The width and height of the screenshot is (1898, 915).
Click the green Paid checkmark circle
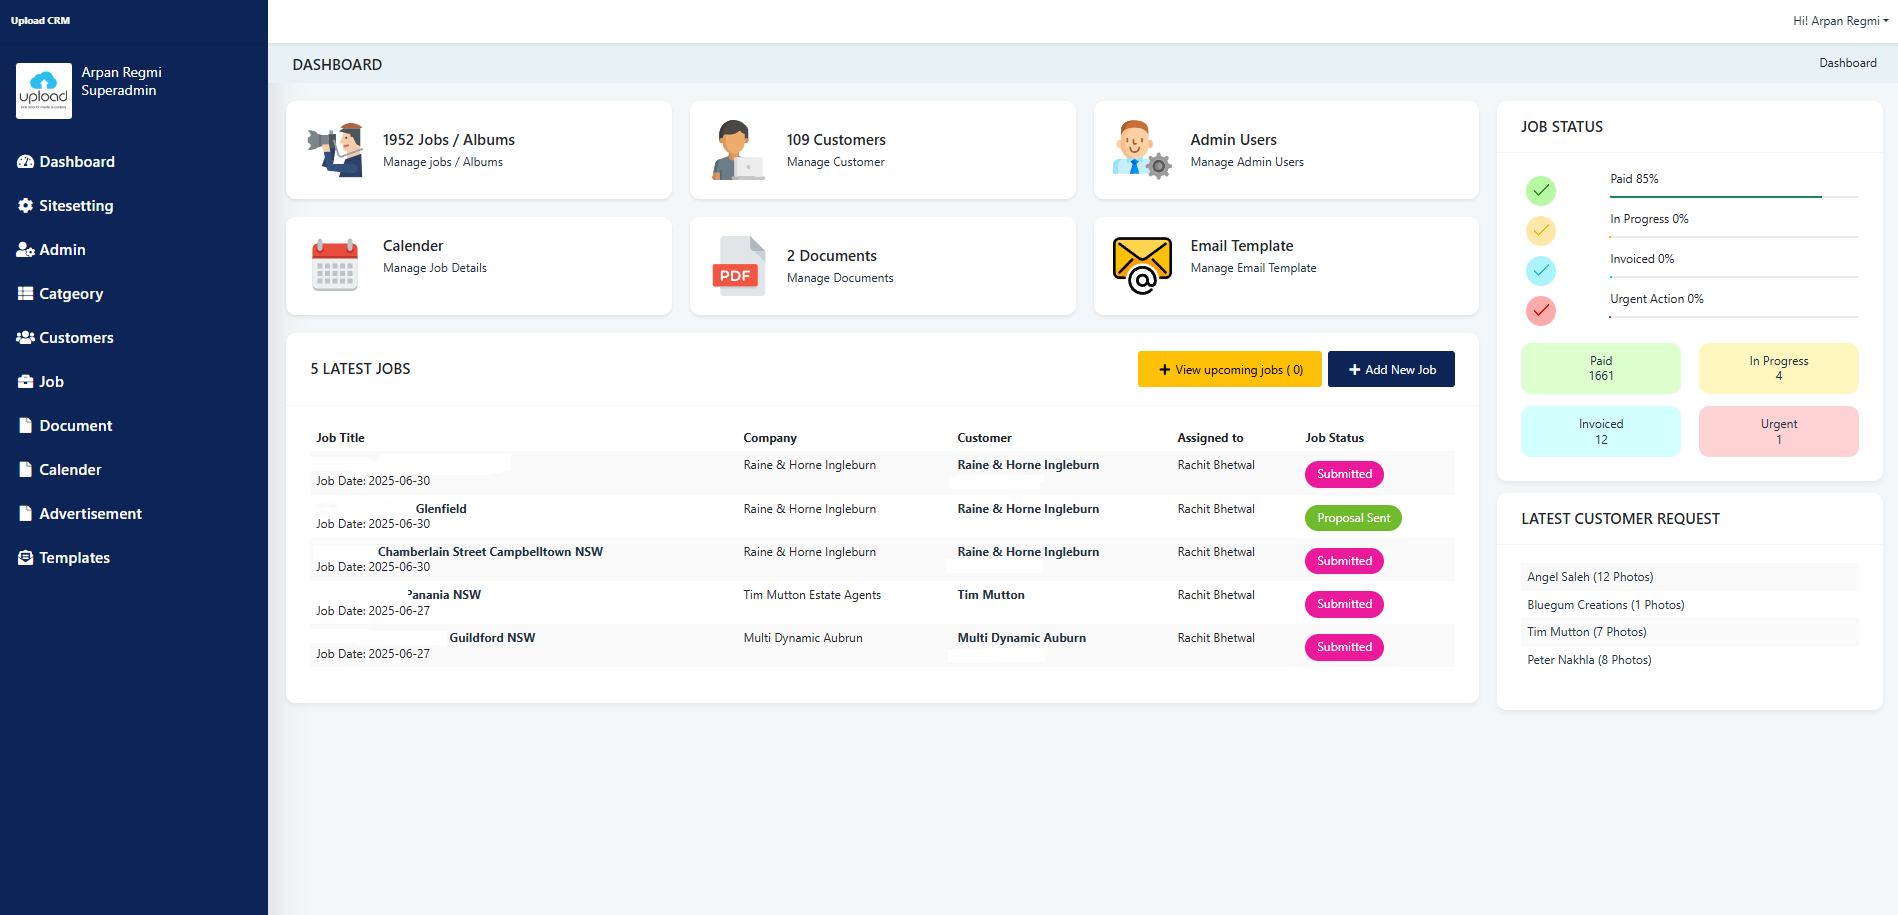click(1541, 190)
